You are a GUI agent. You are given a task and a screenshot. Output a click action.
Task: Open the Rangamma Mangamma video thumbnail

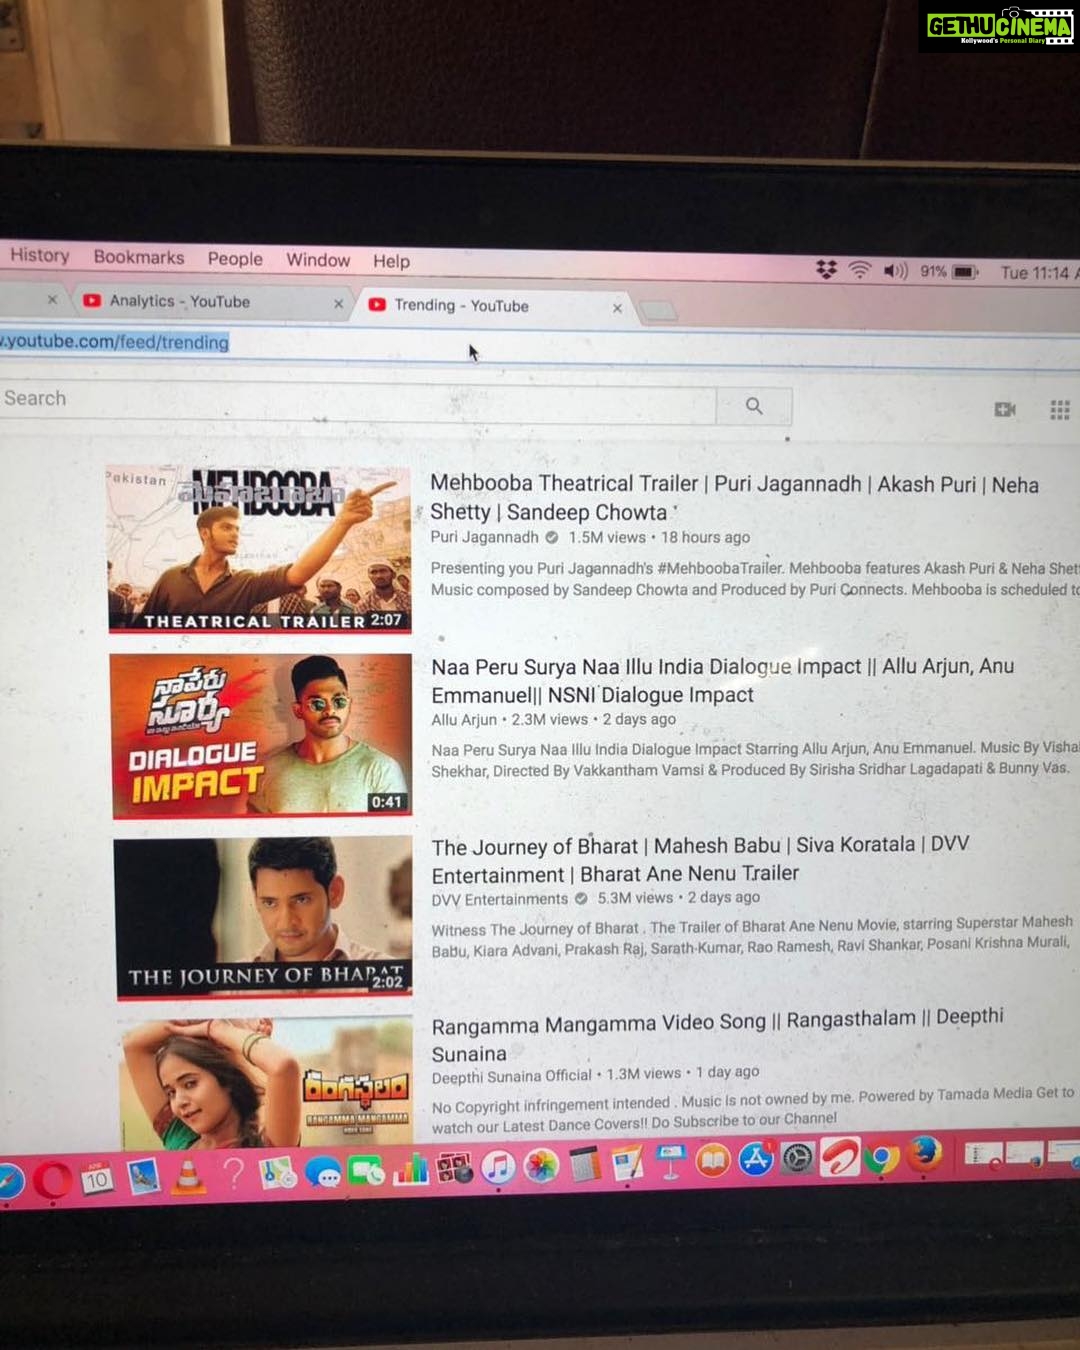(x=267, y=1081)
